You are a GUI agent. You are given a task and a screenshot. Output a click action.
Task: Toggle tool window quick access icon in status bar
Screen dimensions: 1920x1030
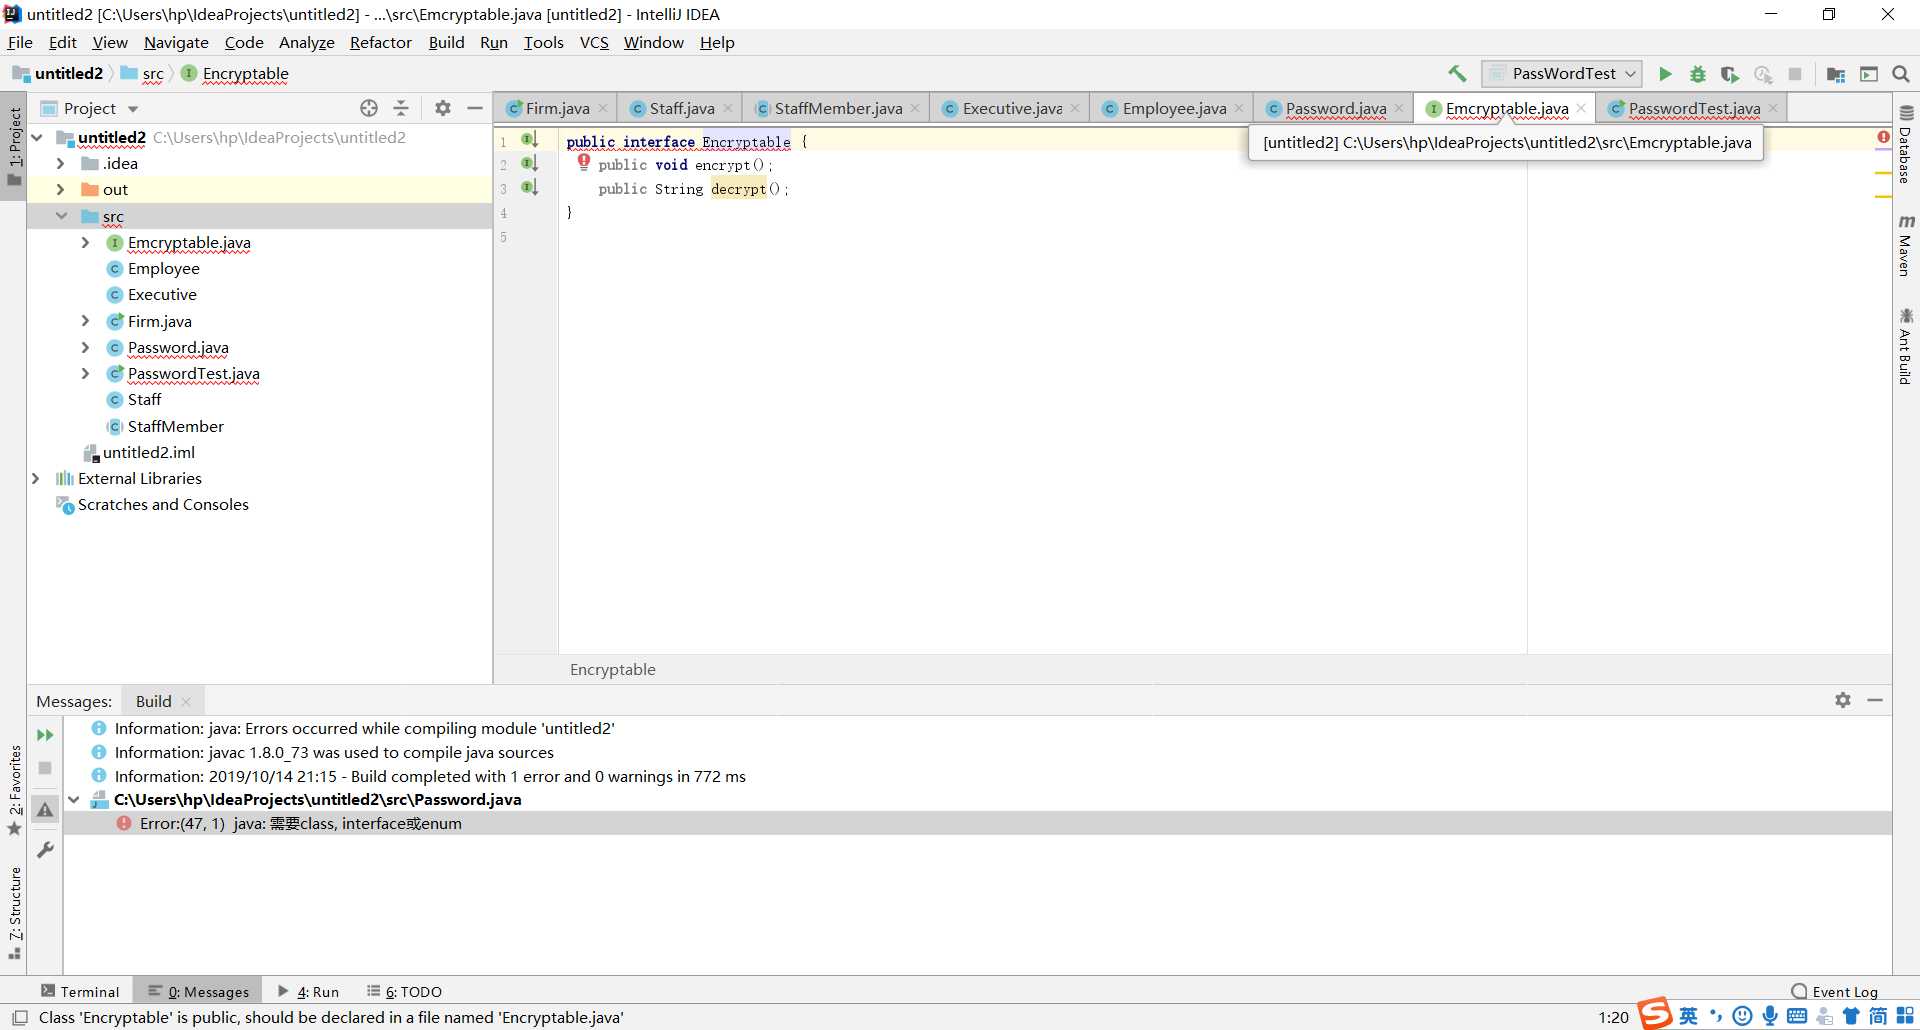19,1018
